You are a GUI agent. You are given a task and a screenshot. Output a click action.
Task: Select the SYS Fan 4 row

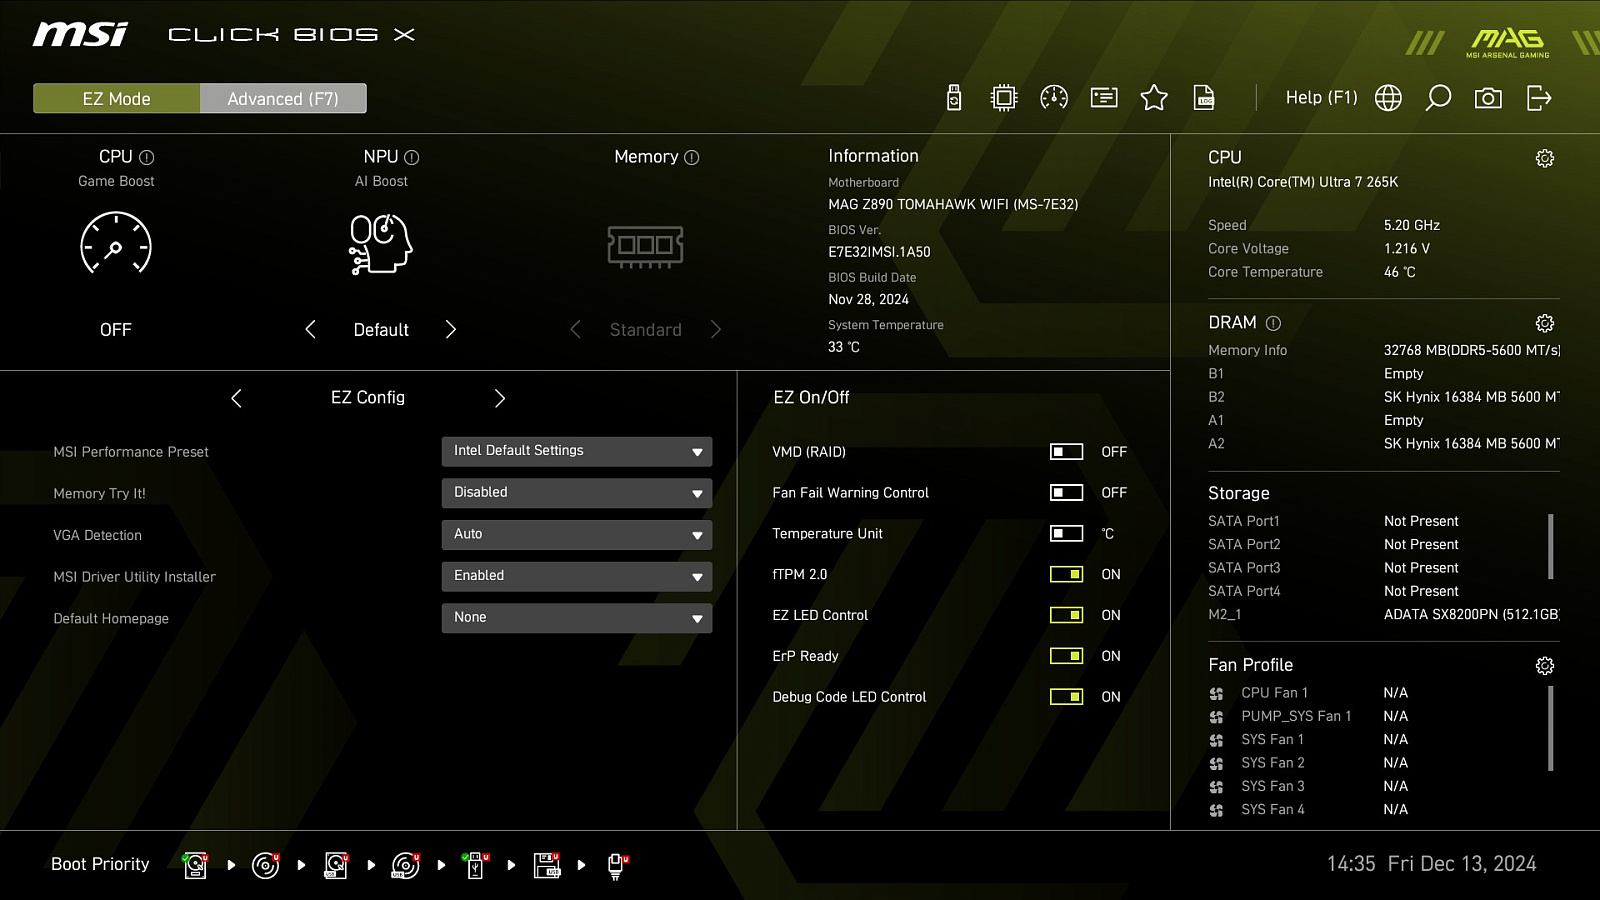pyautogui.click(x=1308, y=810)
